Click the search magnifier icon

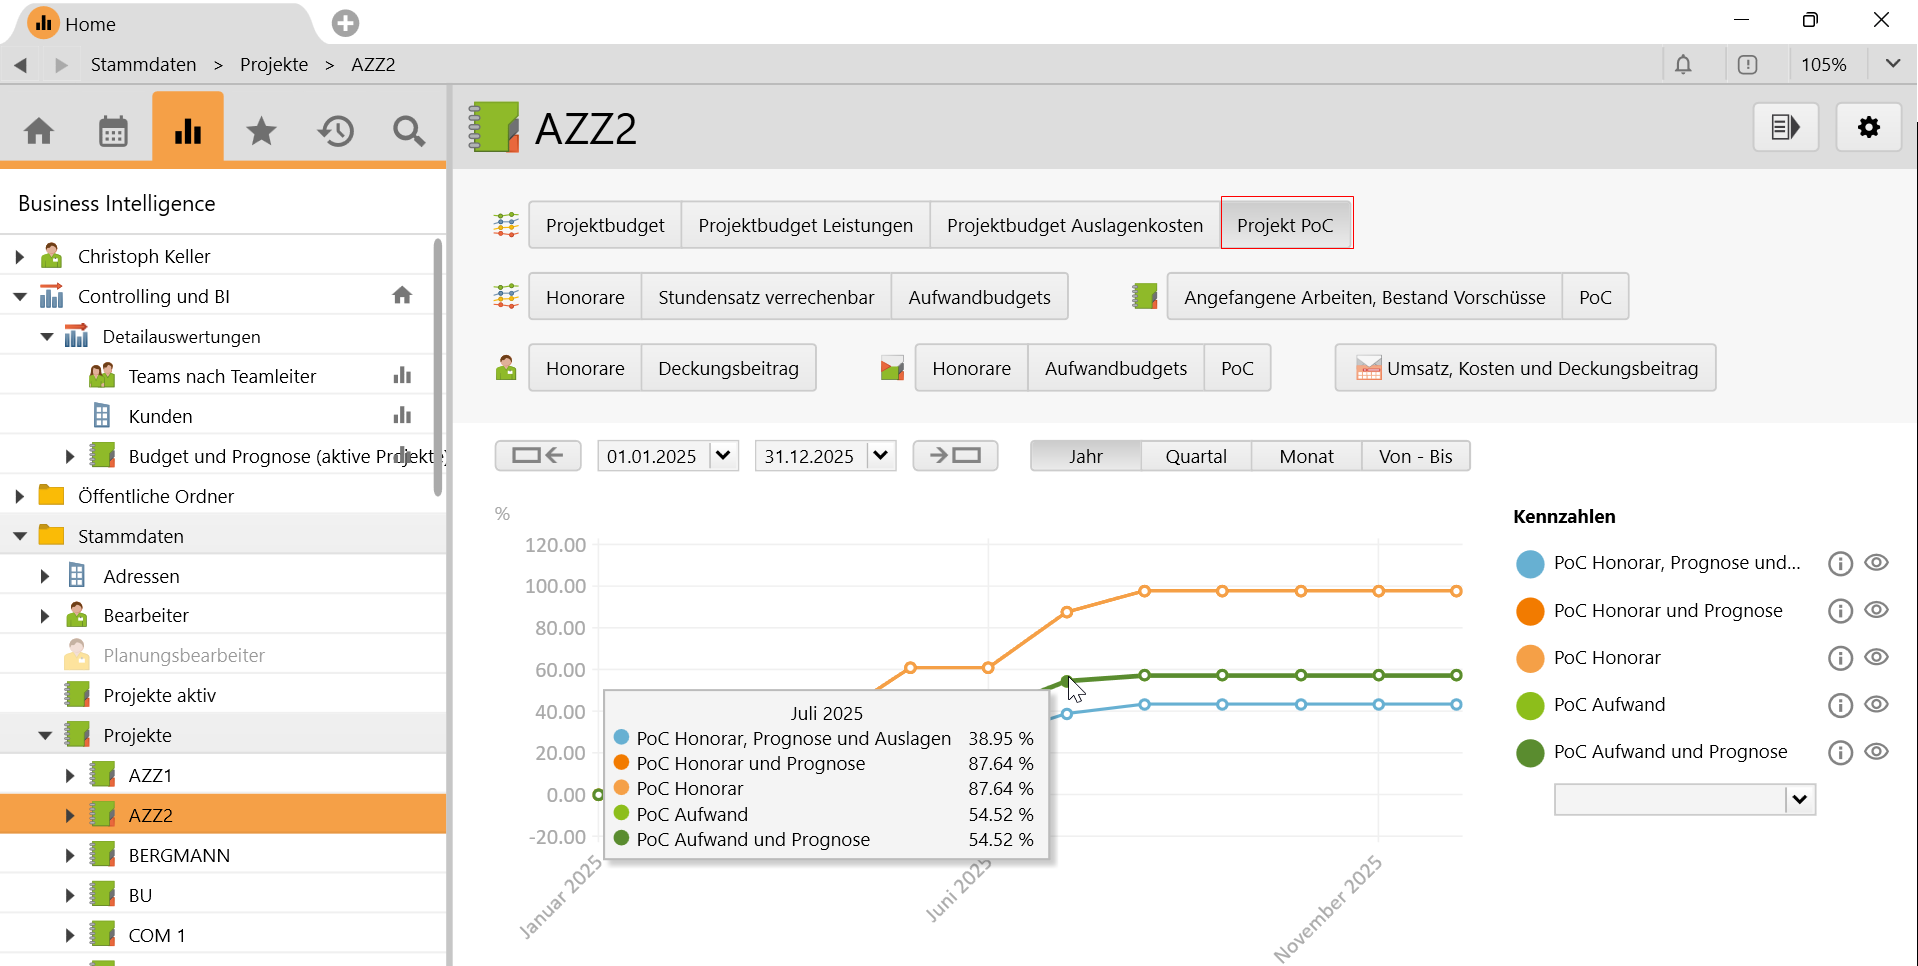408,131
